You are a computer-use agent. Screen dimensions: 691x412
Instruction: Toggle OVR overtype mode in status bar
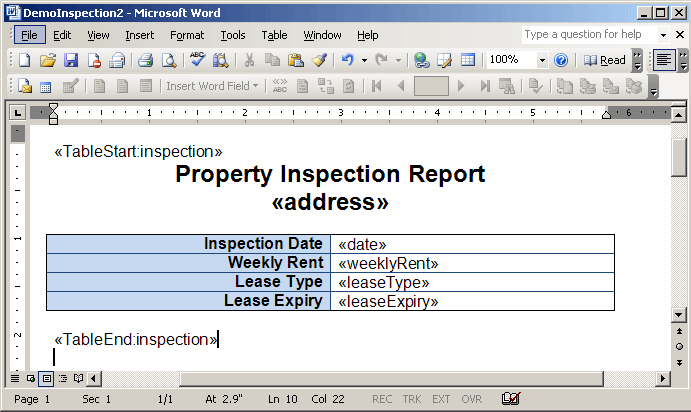[x=471, y=399]
